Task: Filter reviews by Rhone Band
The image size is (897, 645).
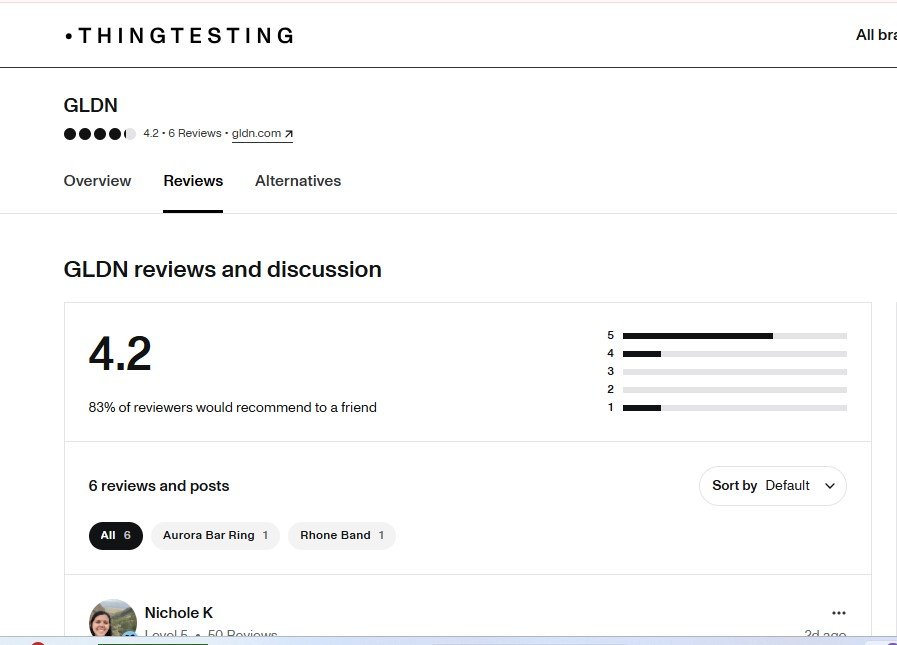Action: click(x=342, y=536)
